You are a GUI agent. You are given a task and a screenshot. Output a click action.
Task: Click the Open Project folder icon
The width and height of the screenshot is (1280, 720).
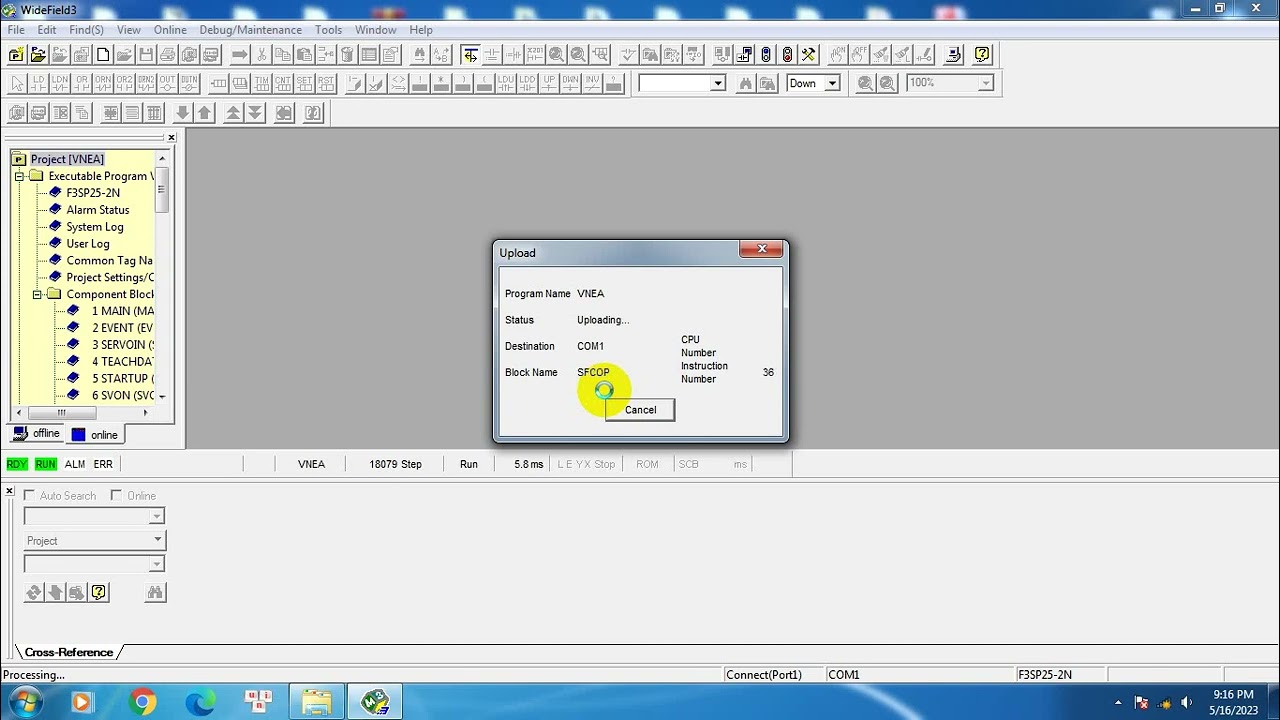[38, 55]
